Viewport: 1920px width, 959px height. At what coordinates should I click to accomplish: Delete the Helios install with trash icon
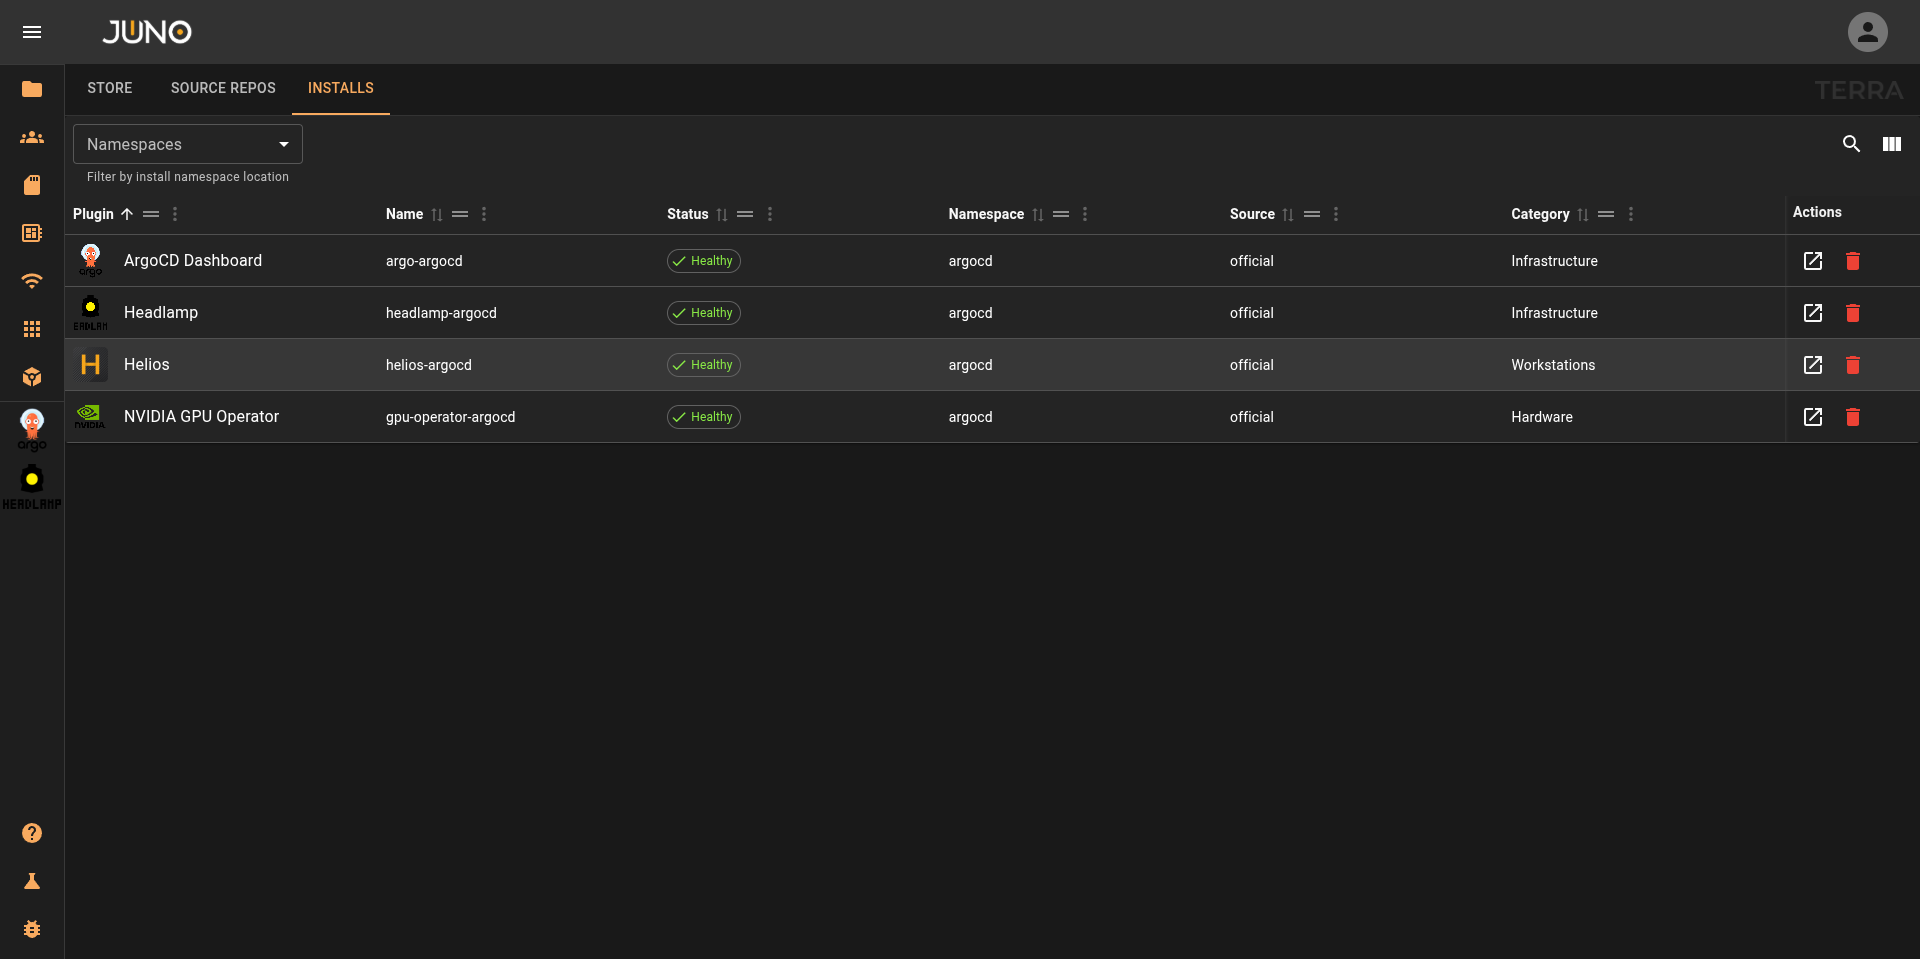point(1852,365)
